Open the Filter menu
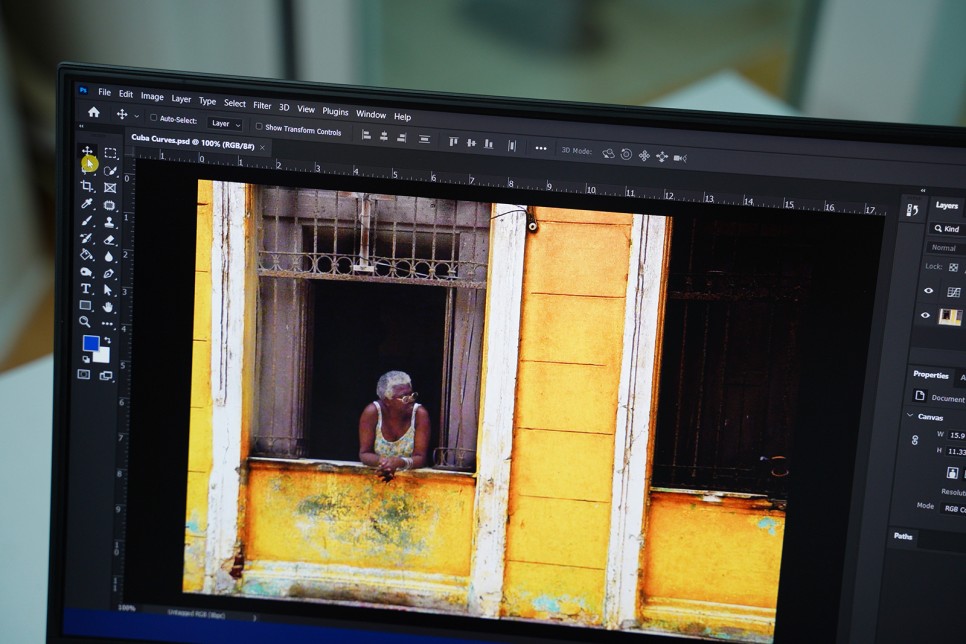 pyautogui.click(x=262, y=105)
